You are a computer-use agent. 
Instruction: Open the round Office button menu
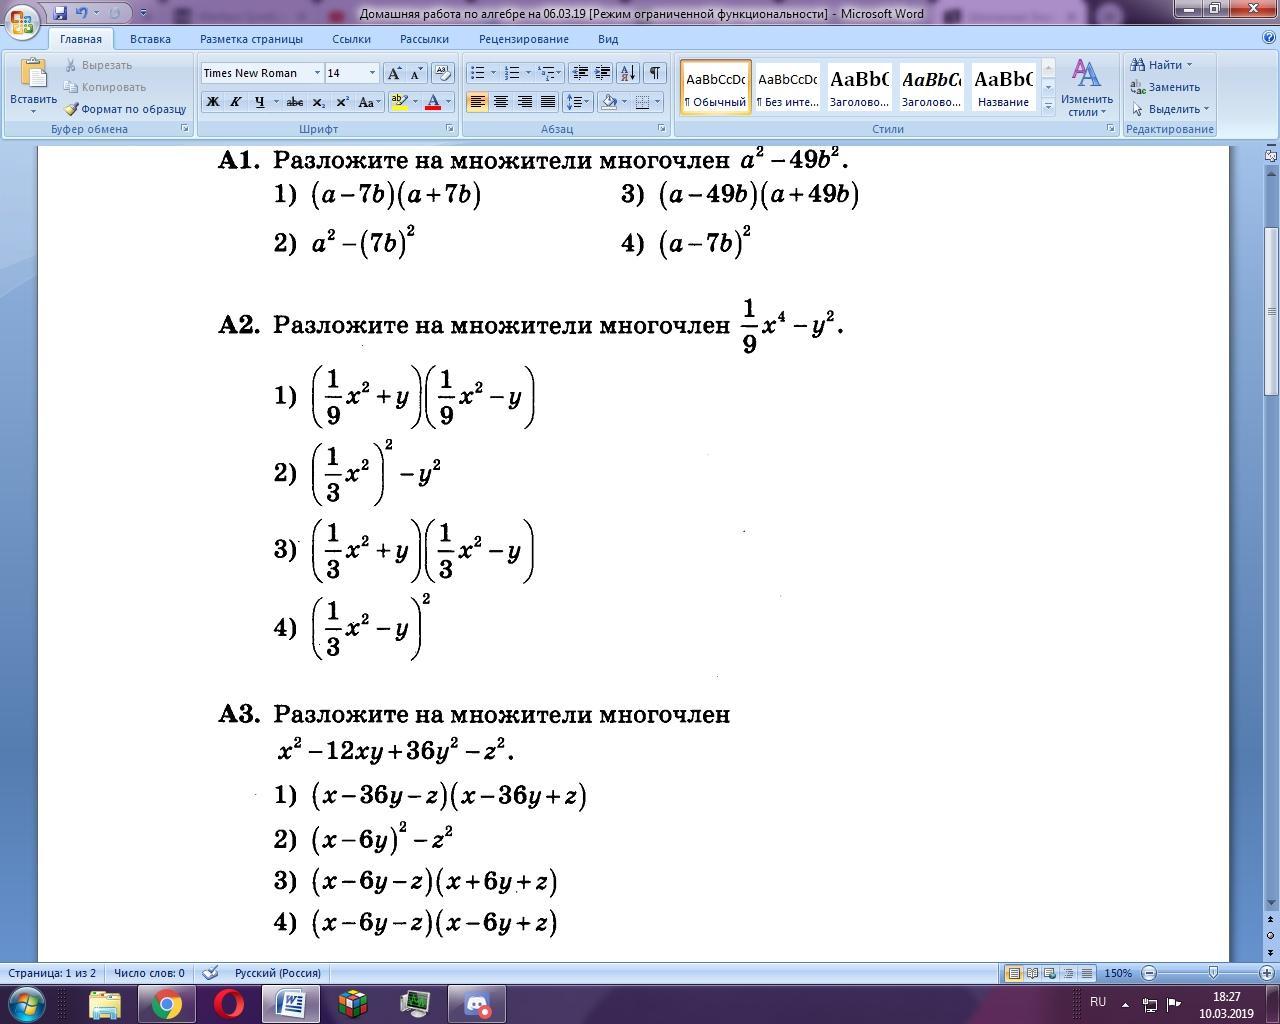pos(22,21)
